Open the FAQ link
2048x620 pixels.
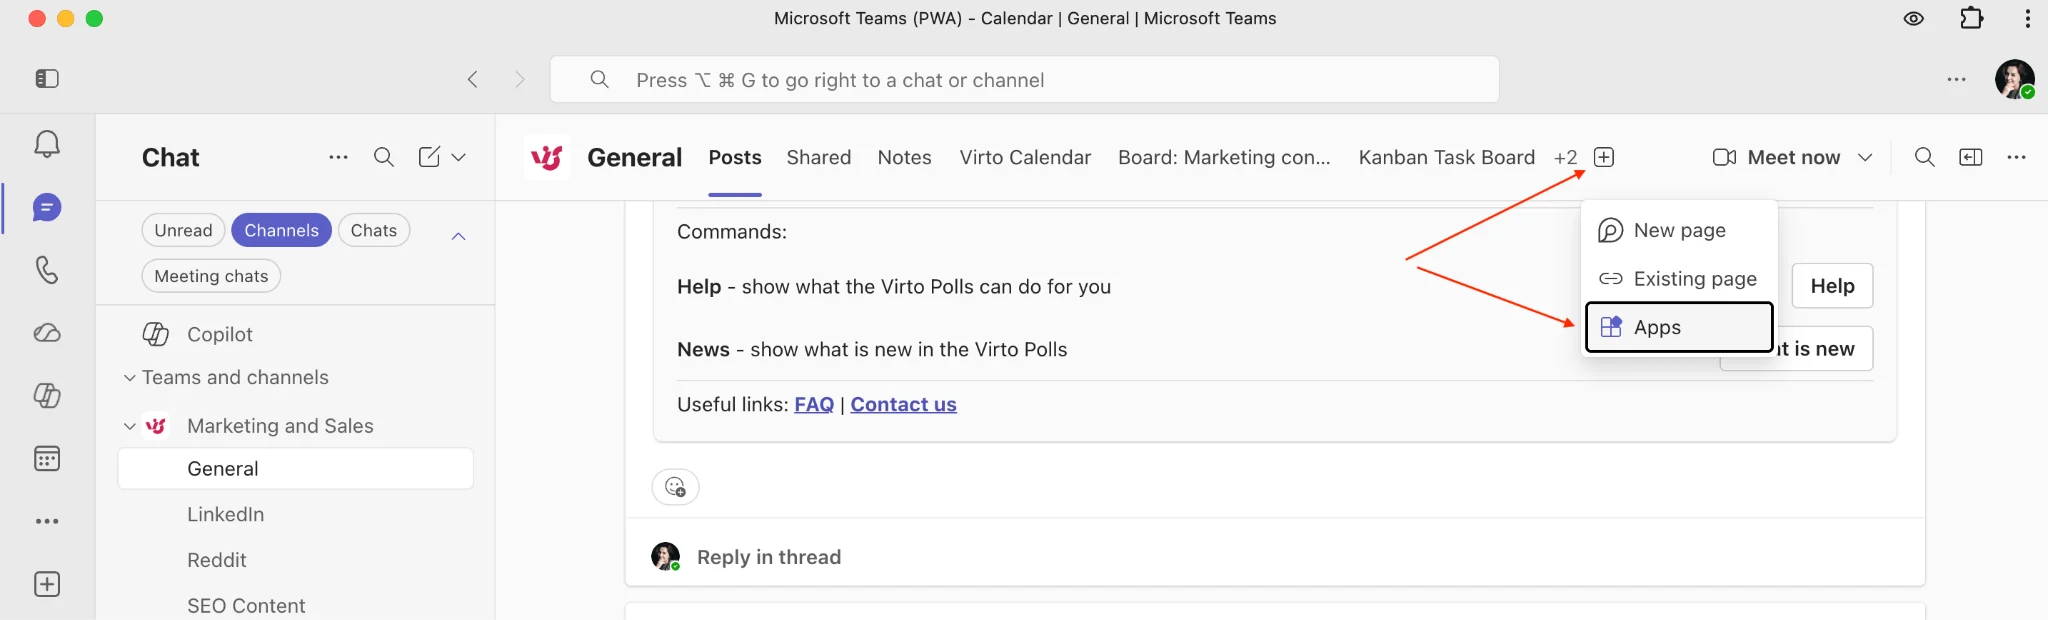[814, 404]
